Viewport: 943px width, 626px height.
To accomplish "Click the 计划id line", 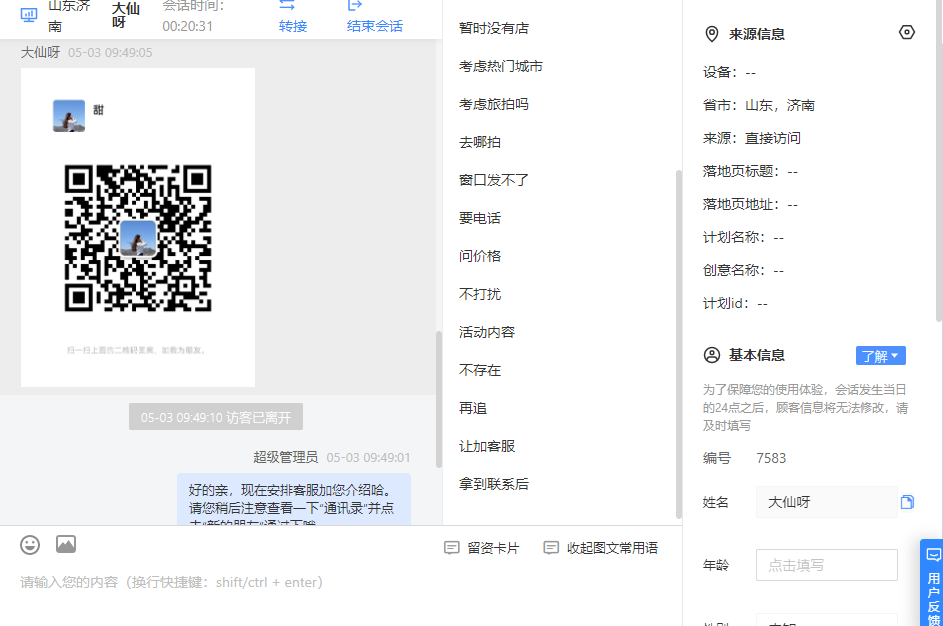I will click(736, 304).
